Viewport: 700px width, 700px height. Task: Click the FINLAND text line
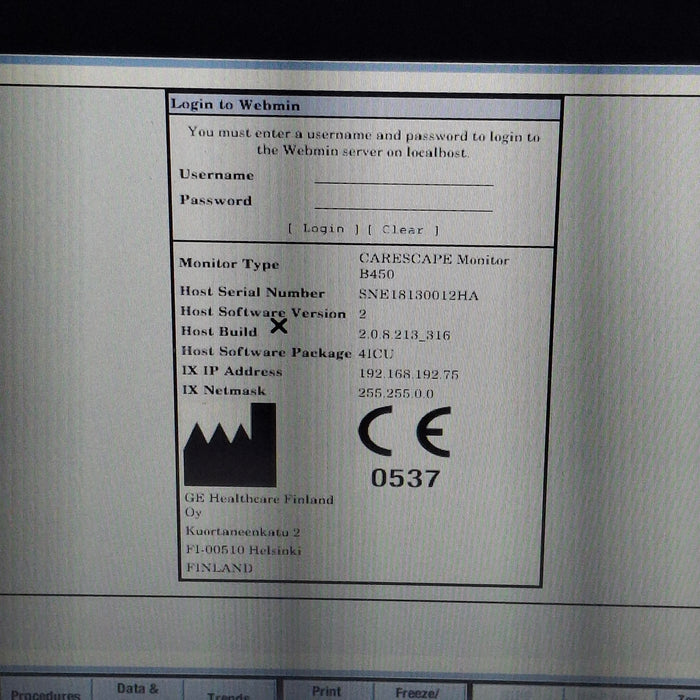coord(219,568)
